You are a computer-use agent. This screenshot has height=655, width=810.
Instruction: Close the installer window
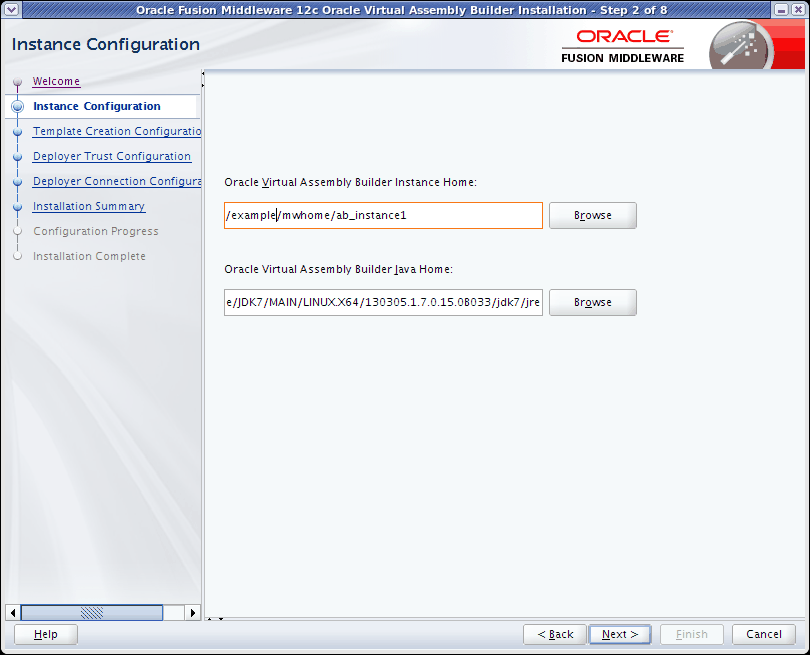798,10
